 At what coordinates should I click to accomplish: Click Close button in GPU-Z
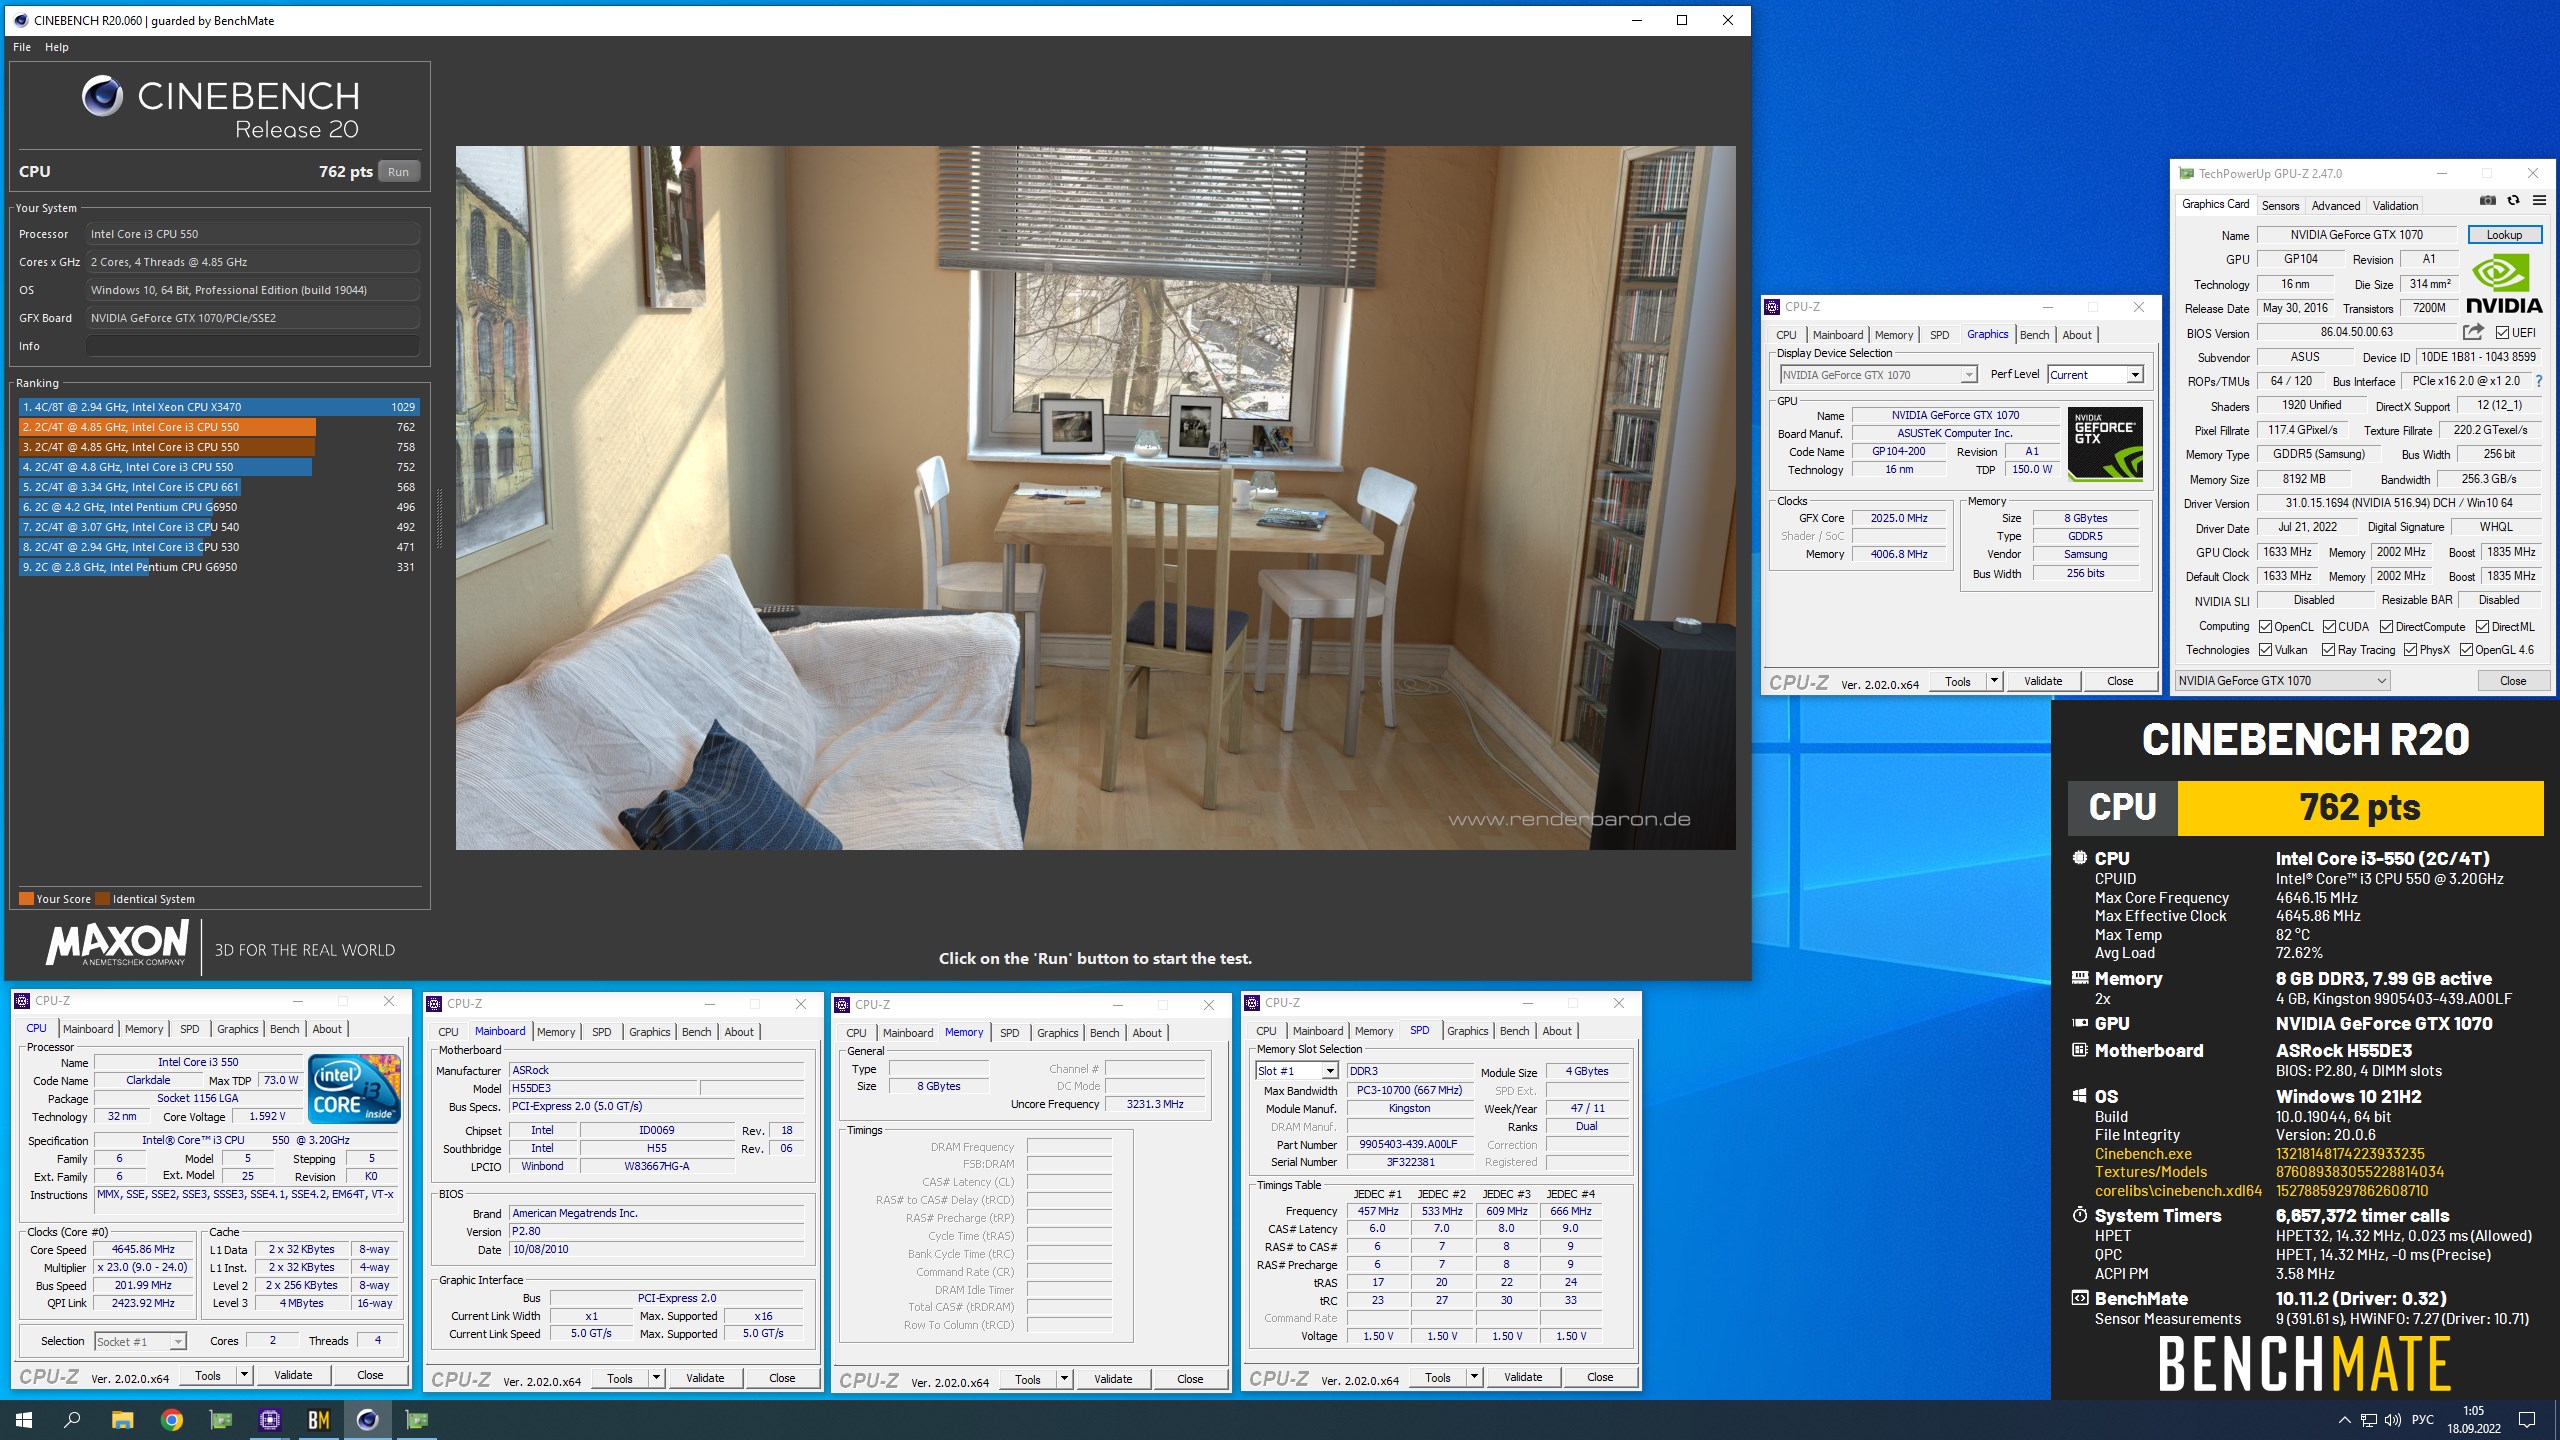[2512, 681]
